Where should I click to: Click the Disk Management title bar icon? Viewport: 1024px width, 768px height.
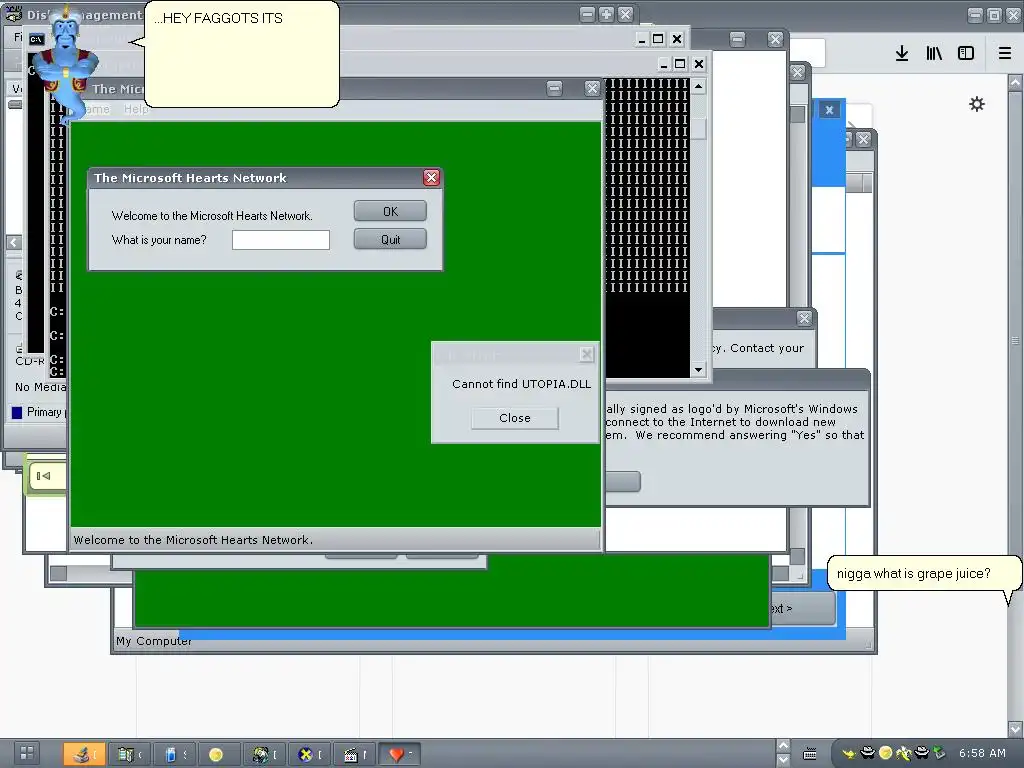click(13, 14)
